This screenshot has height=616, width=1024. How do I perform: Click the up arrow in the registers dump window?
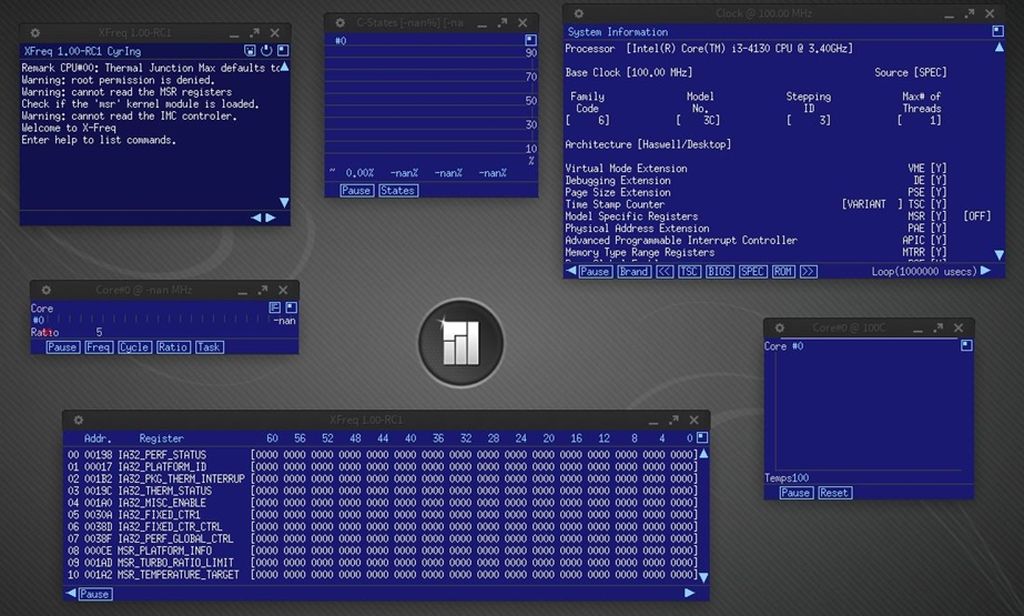click(x=703, y=453)
